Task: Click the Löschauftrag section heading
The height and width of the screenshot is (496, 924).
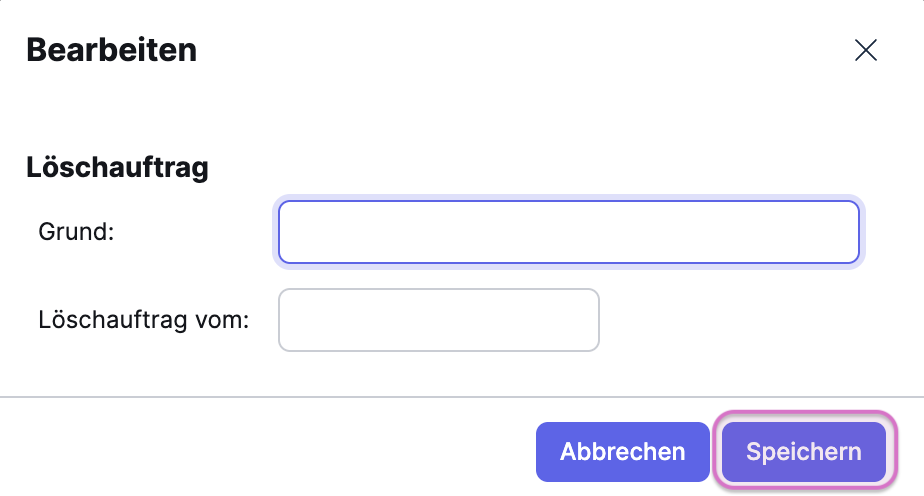Action: pyautogui.click(x=117, y=167)
